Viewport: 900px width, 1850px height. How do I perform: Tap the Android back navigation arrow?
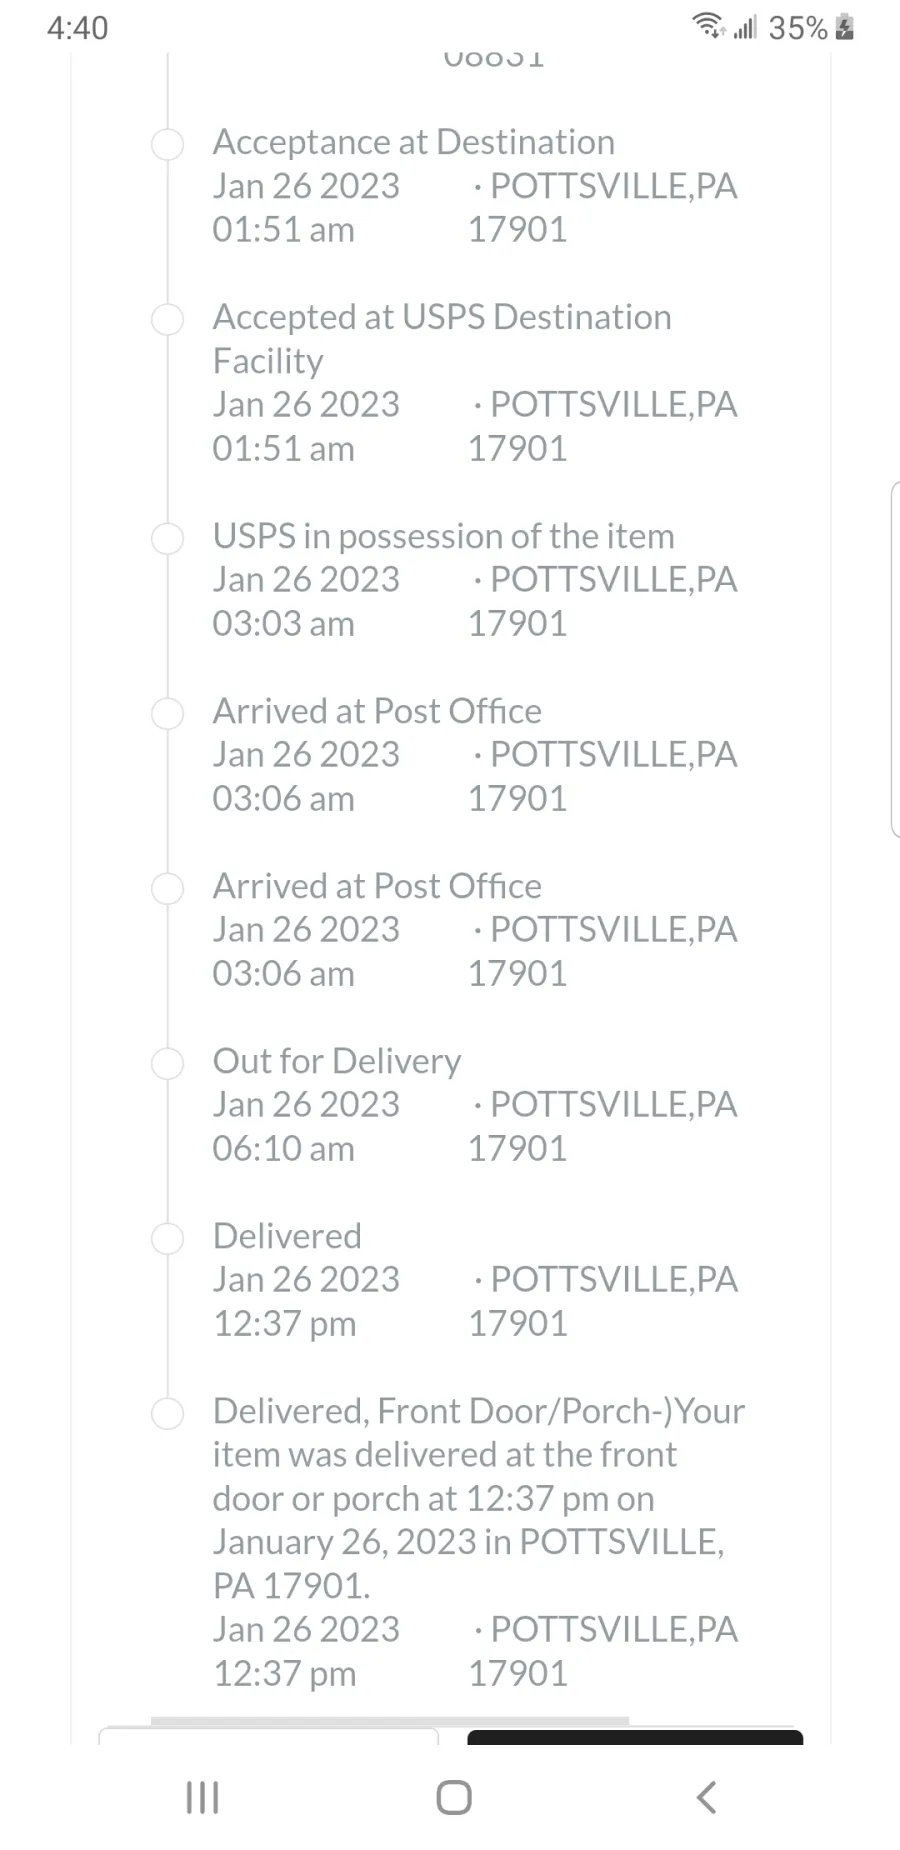[x=706, y=1797]
